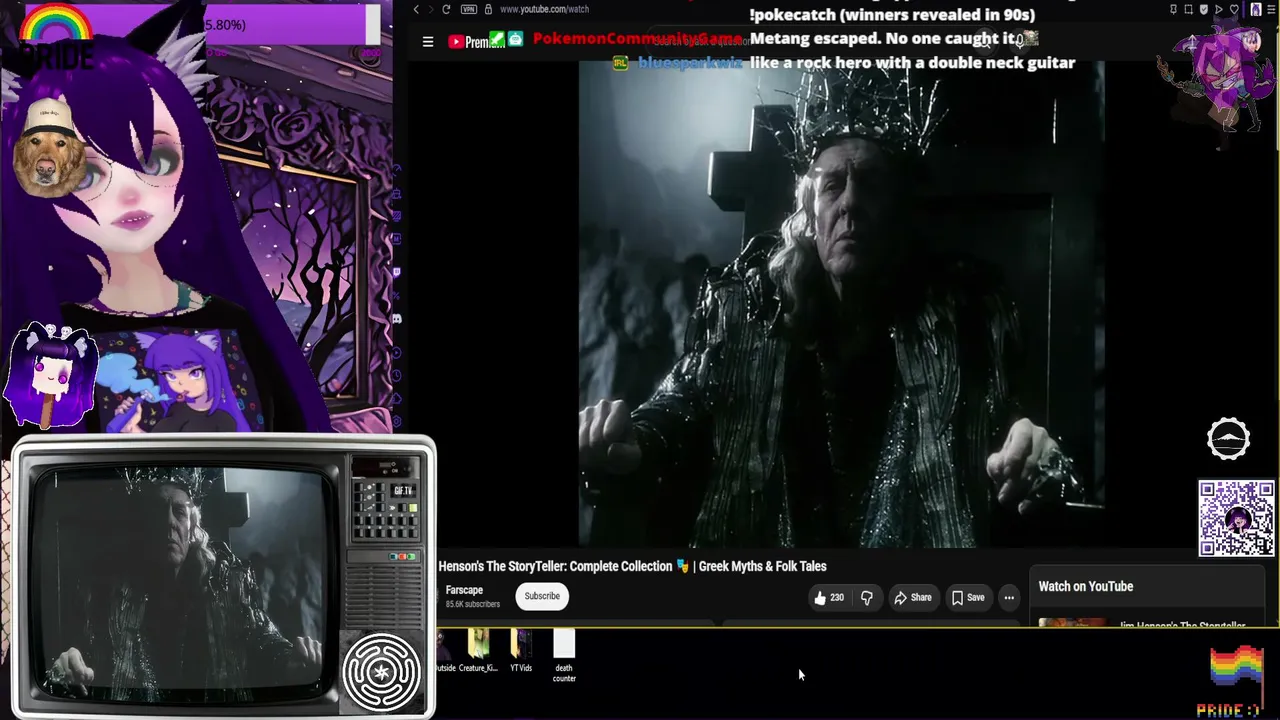Go to YouTube Premium home logo

[476, 42]
